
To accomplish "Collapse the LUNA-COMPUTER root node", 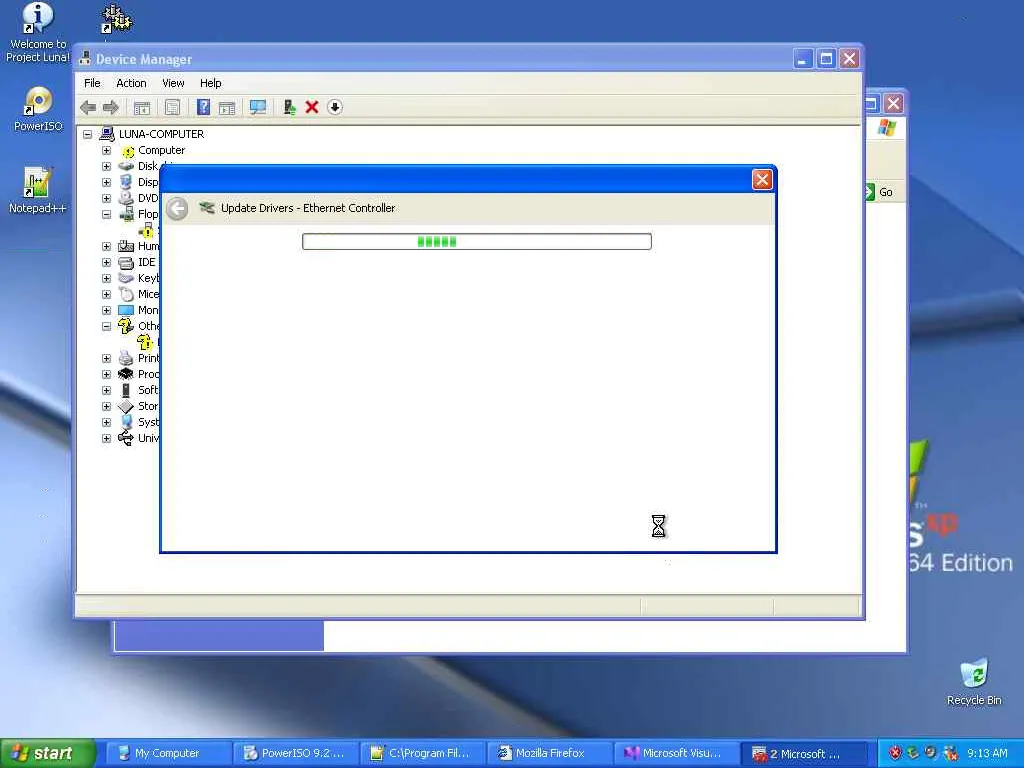I will [x=88, y=135].
